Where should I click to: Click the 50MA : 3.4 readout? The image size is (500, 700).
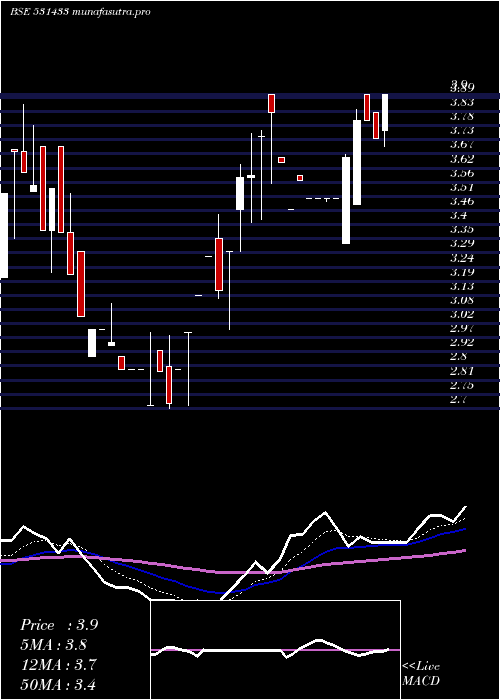click(59, 684)
